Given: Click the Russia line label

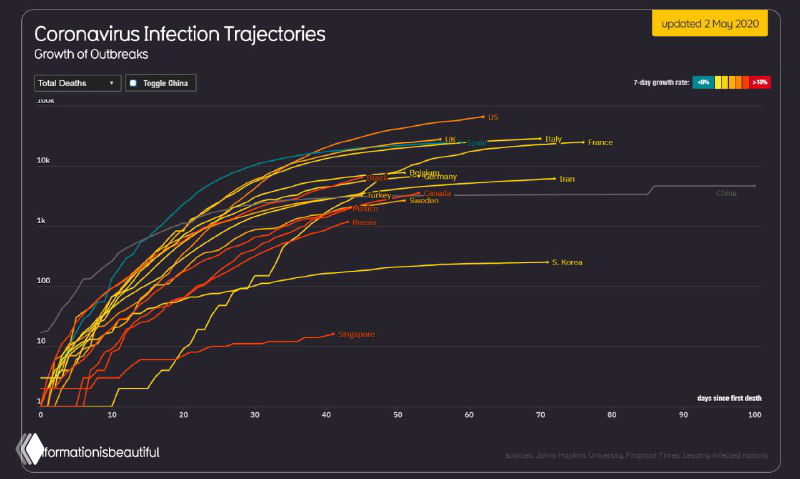Looking at the screenshot, I should coord(364,222).
